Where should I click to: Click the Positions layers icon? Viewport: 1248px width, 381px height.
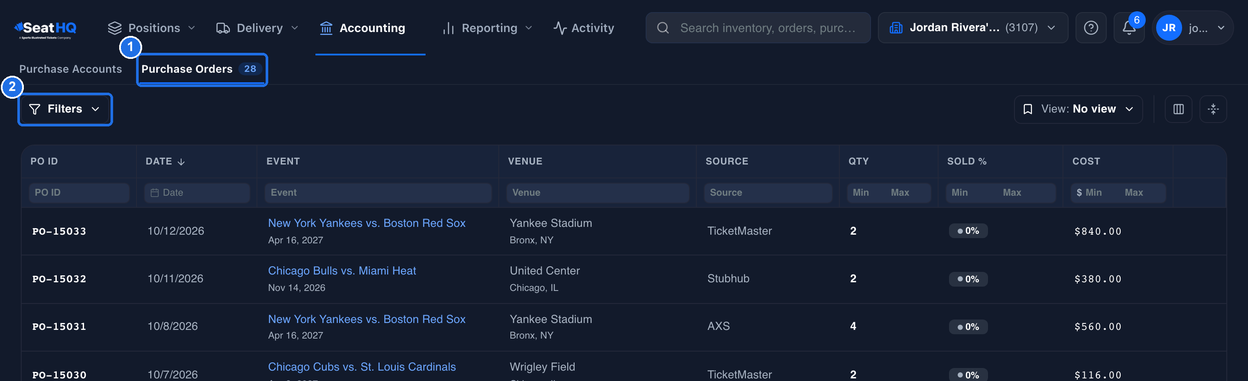115,28
